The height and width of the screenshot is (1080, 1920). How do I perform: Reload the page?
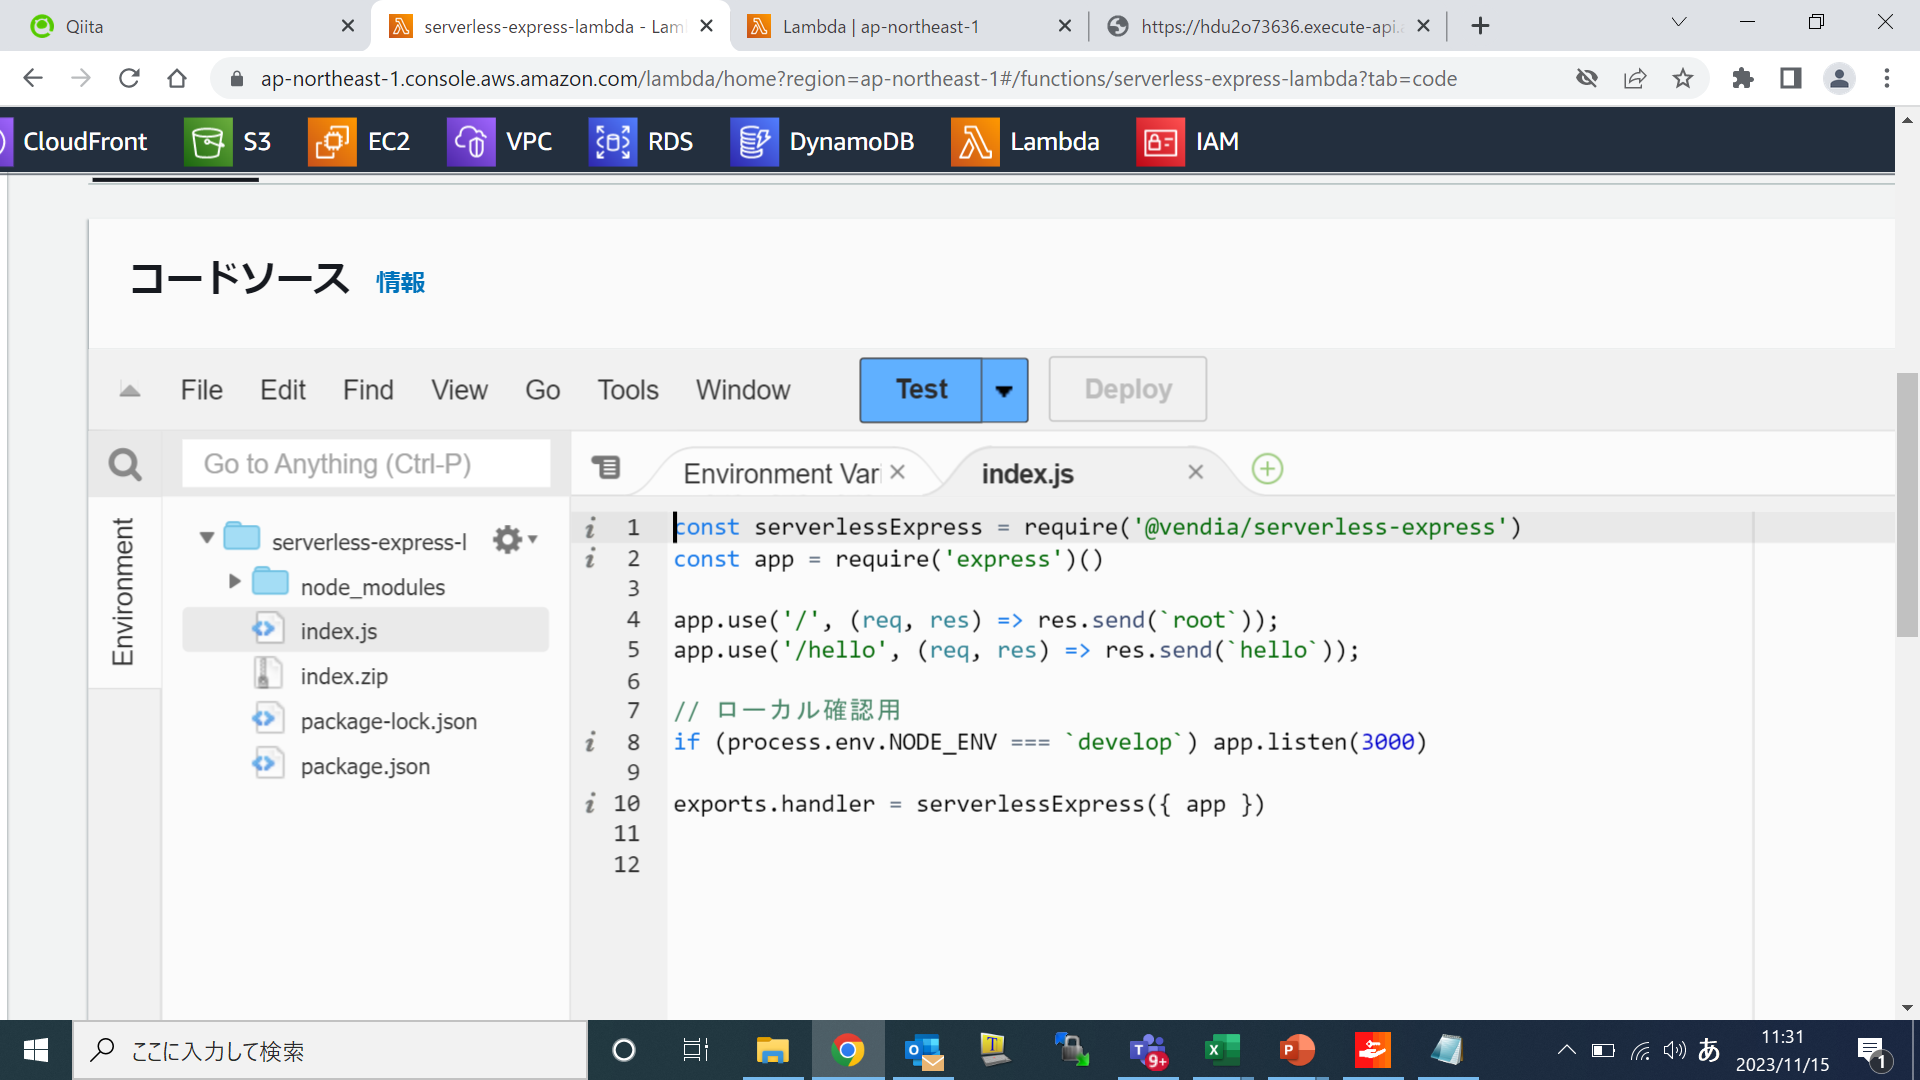pyautogui.click(x=129, y=78)
